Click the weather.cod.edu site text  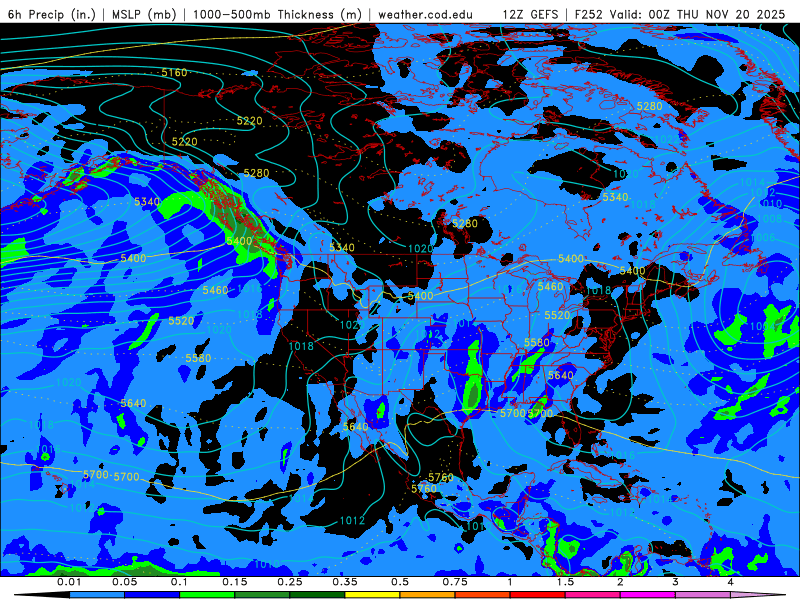coord(425,15)
